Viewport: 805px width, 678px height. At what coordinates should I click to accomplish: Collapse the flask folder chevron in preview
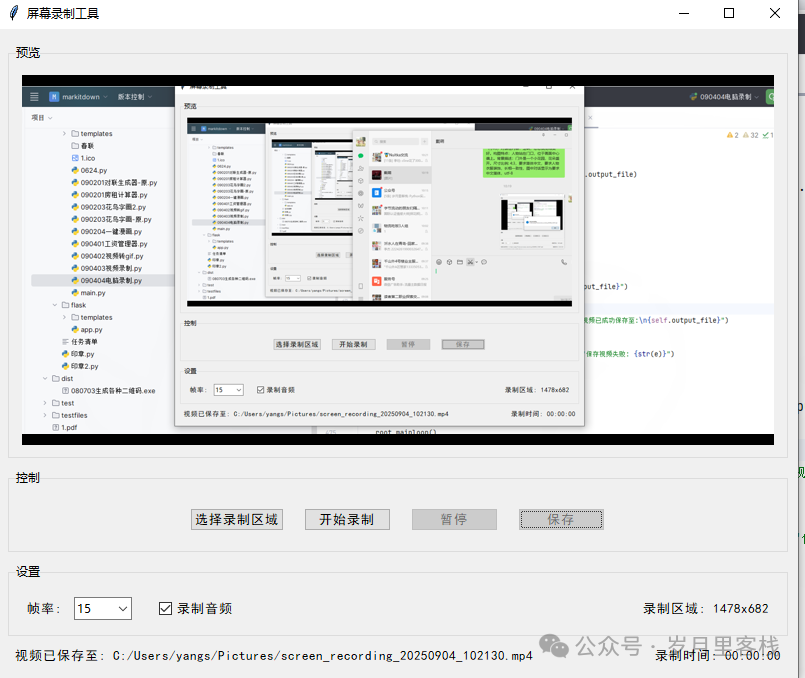click(x=55, y=305)
